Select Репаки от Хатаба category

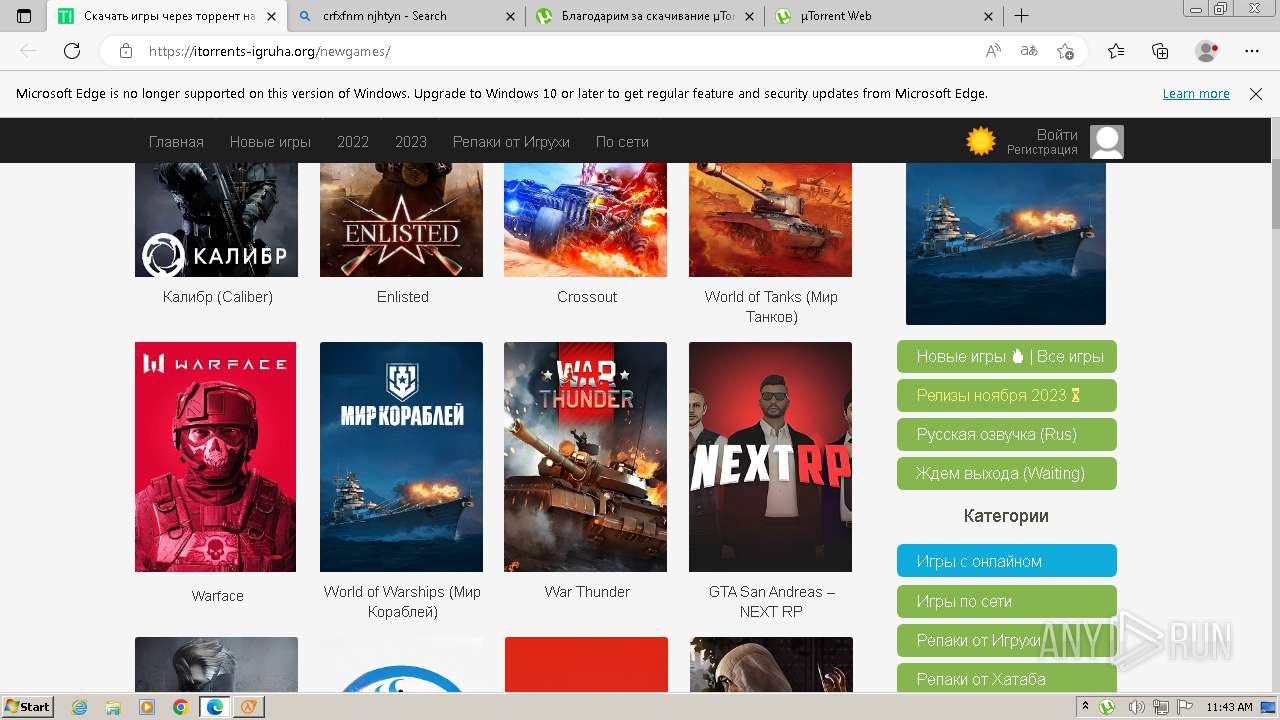click(1007, 679)
